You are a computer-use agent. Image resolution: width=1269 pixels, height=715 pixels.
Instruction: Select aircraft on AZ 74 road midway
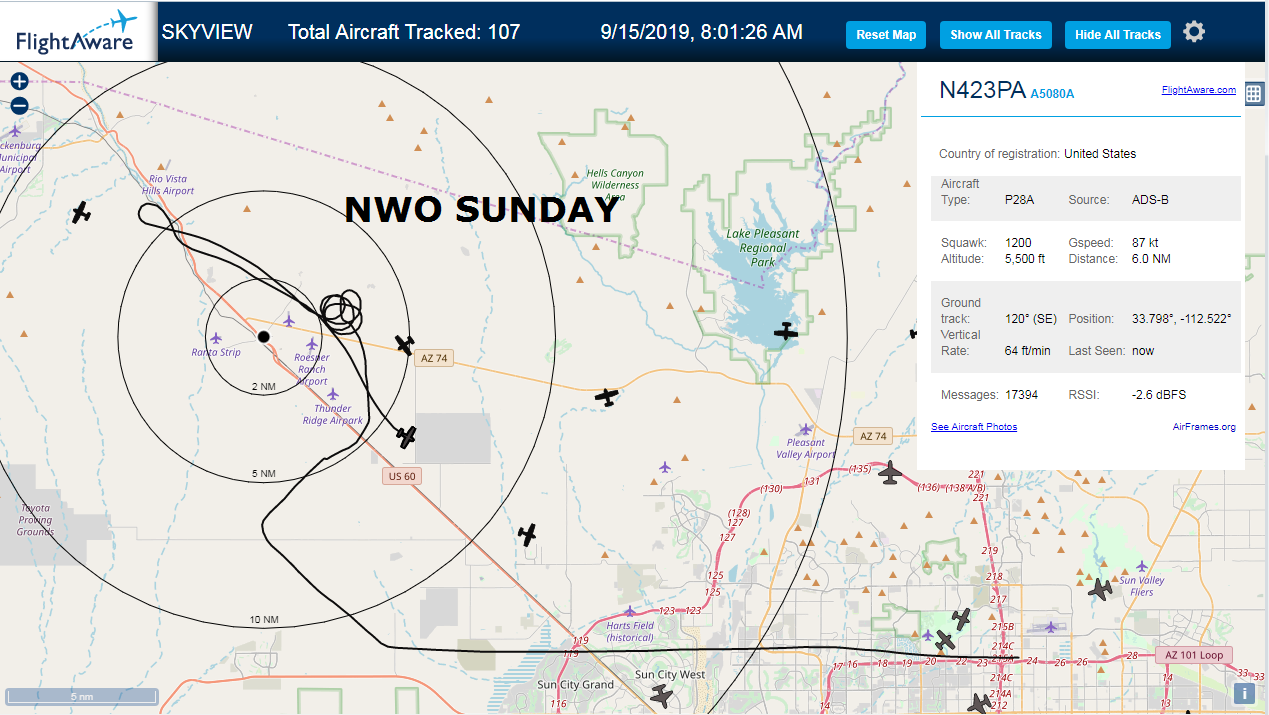pyautogui.click(x=606, y=397)
